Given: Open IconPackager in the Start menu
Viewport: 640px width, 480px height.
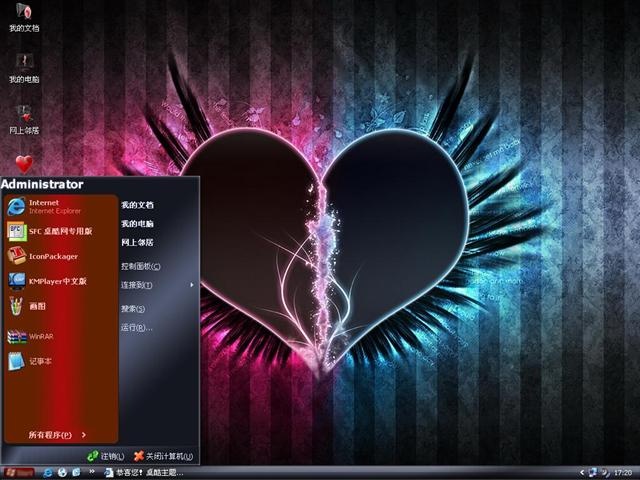Looking at the screenshot, I should [60, 256].
